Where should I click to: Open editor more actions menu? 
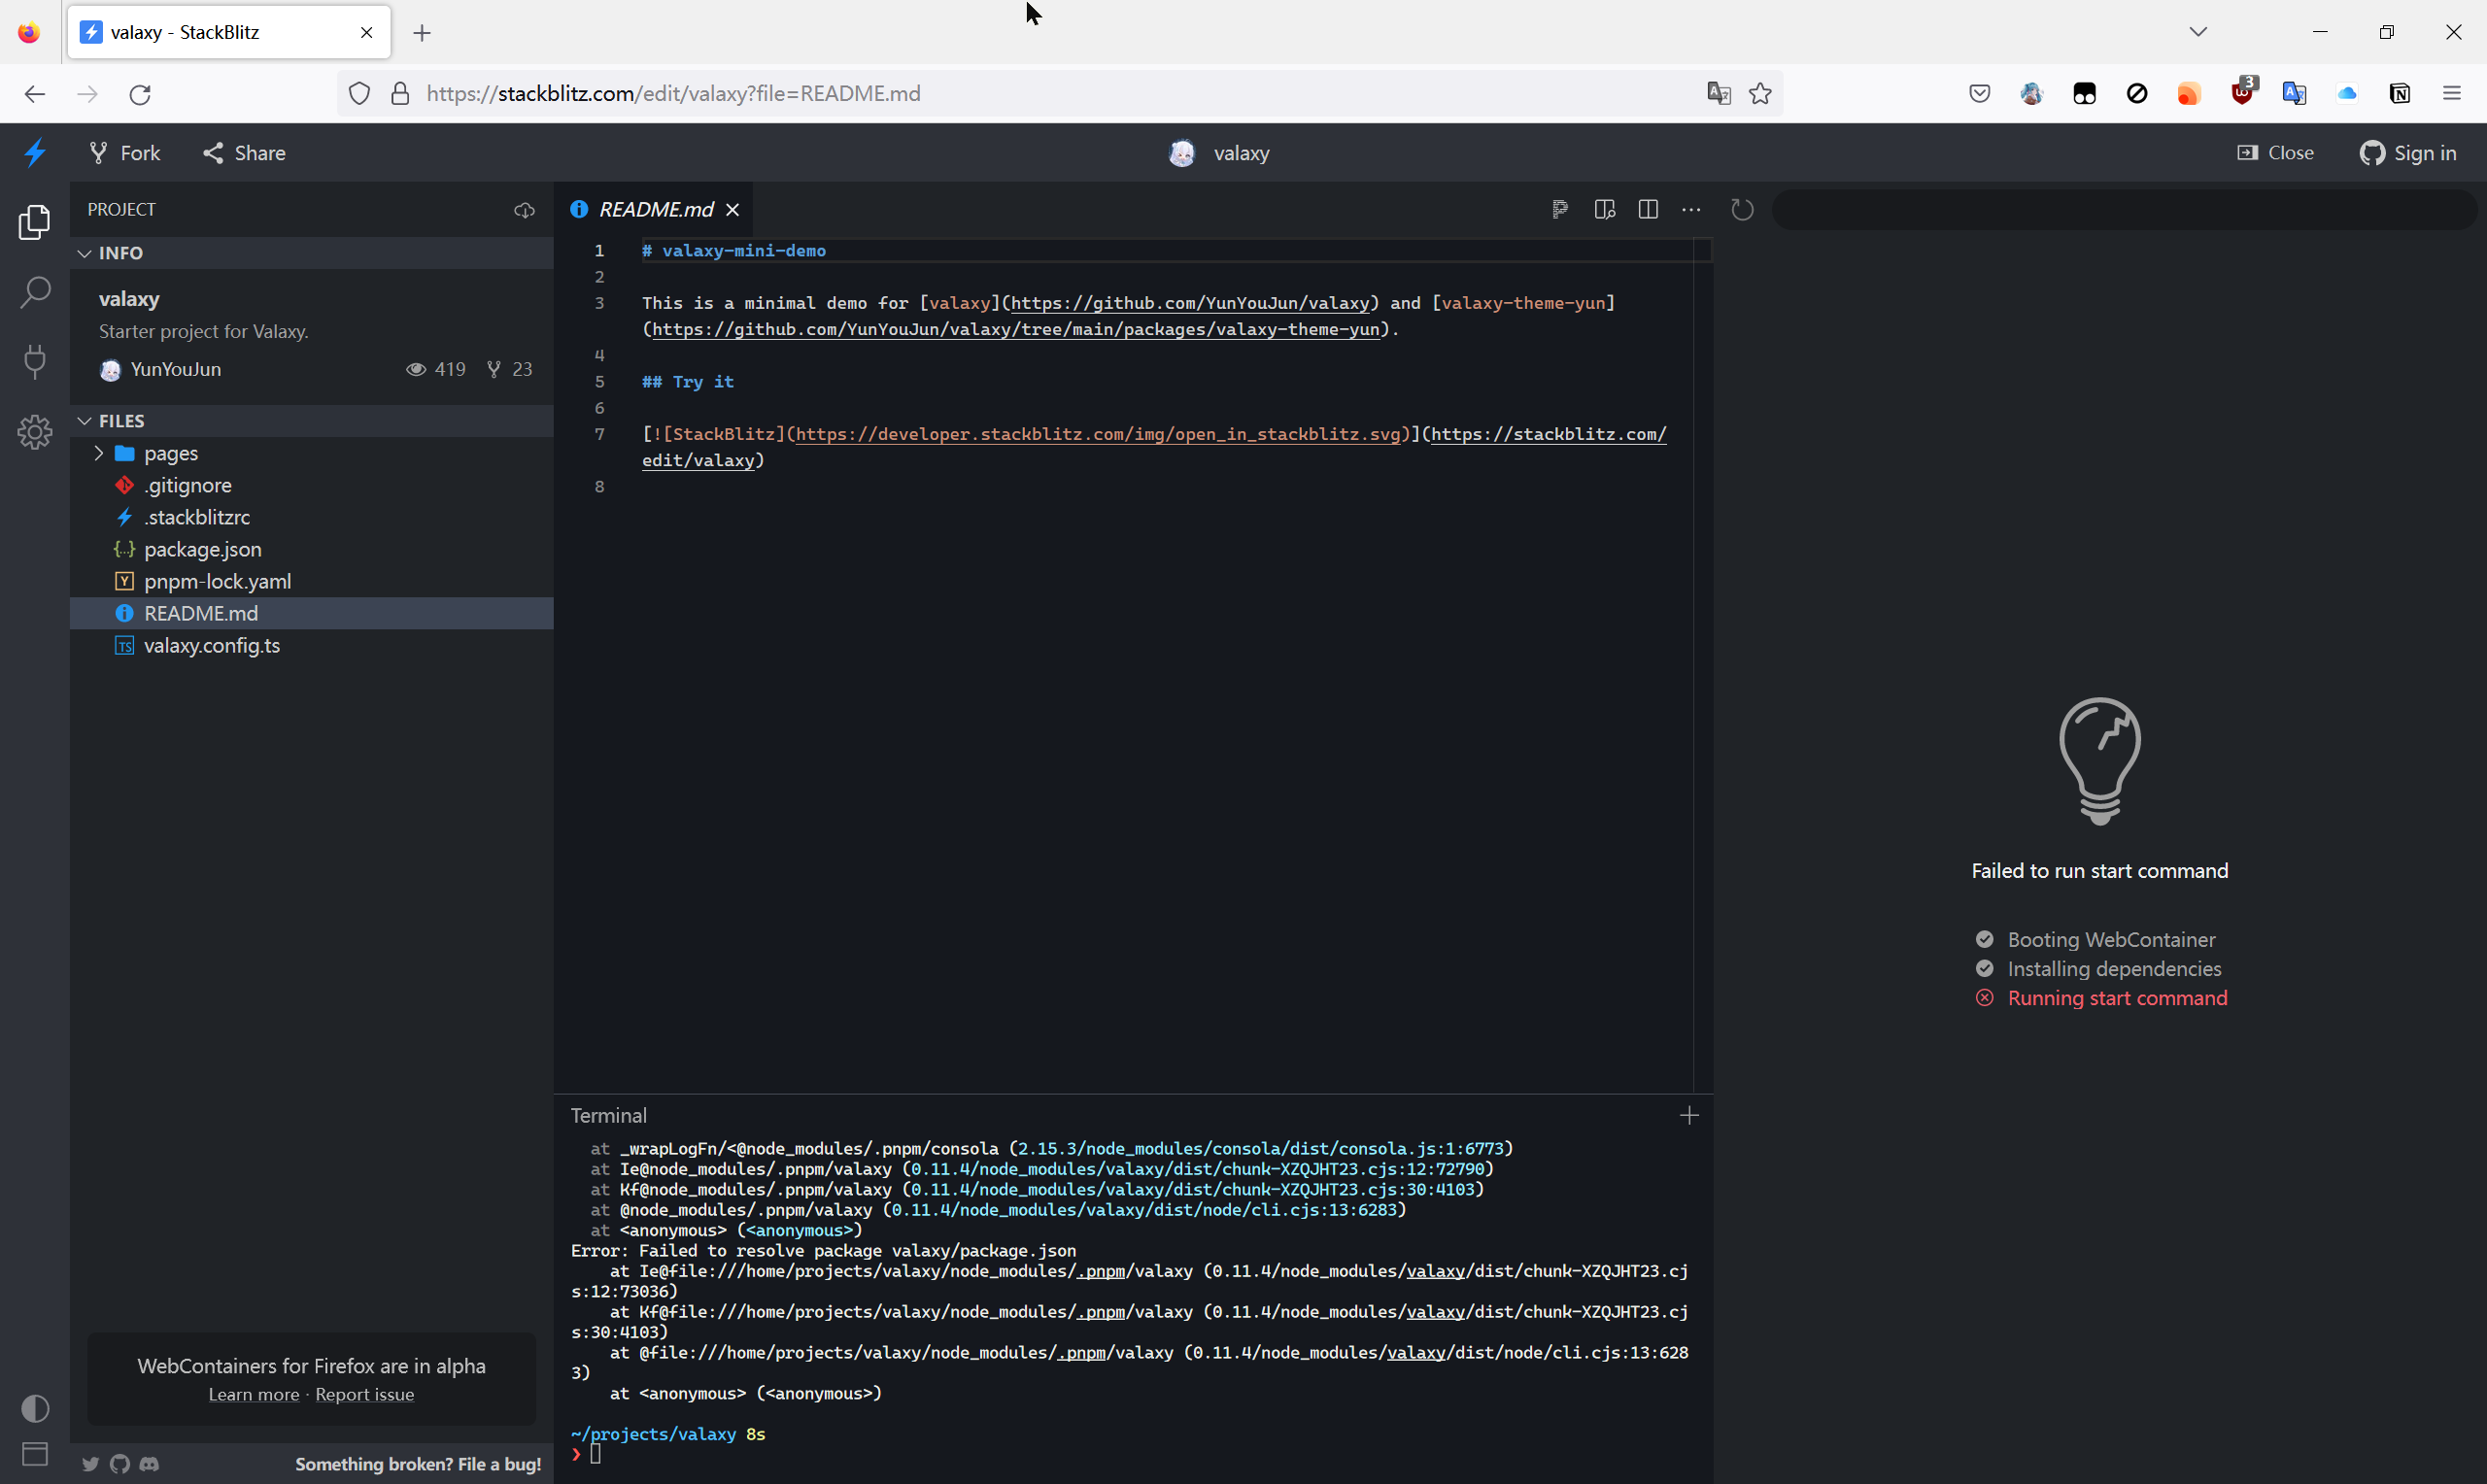(1691, 209)
